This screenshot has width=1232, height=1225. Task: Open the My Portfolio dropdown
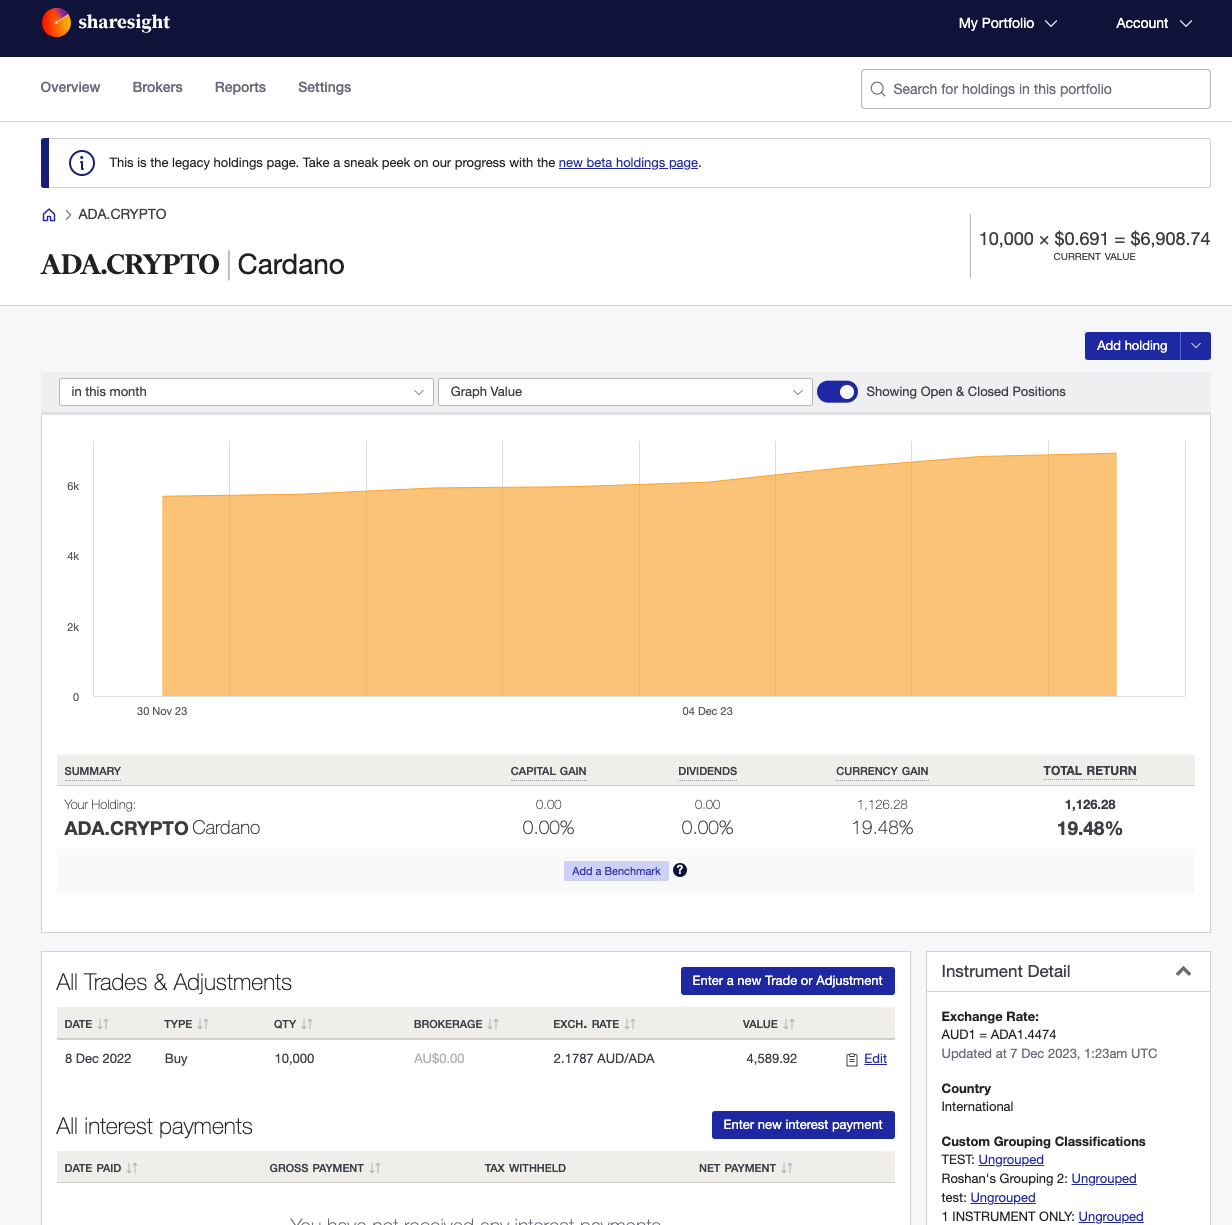1007,23
